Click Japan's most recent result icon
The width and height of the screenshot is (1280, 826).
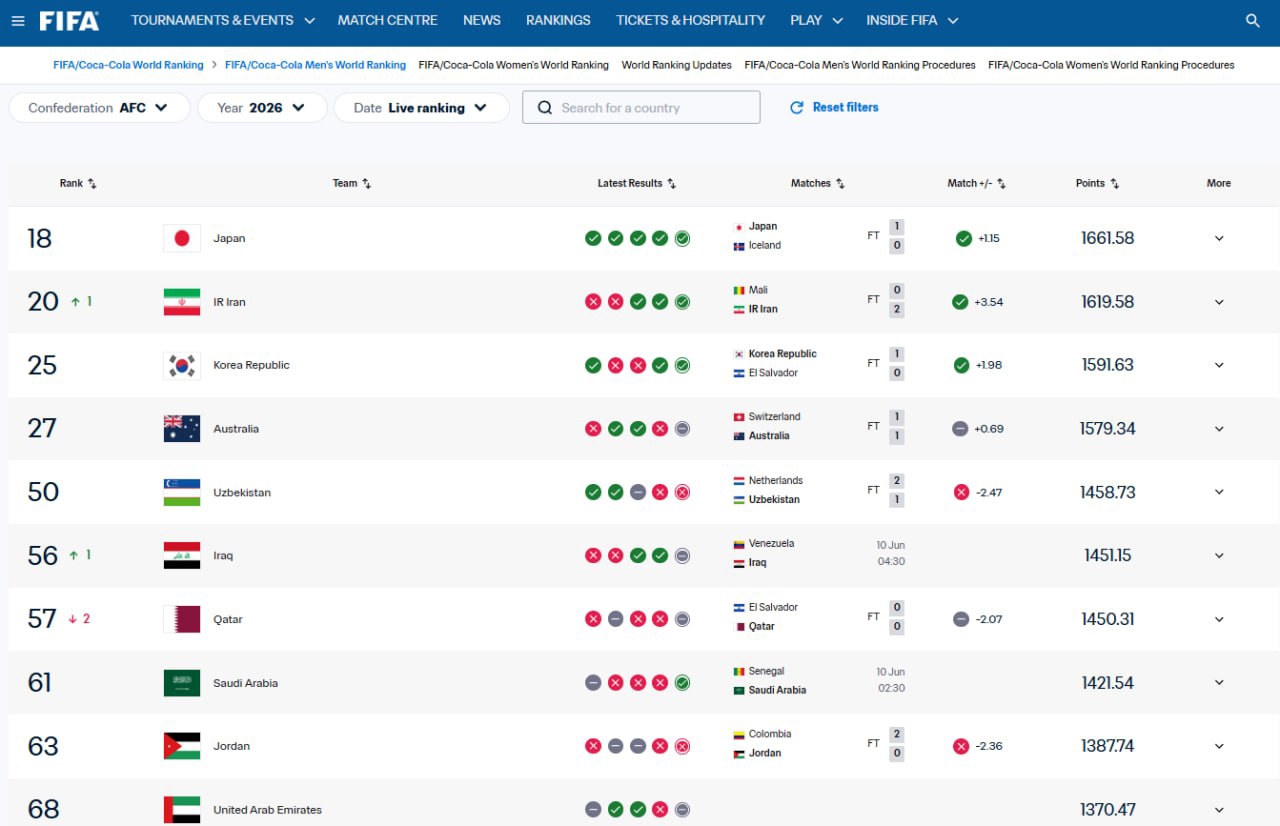click(x=682, y=238)
